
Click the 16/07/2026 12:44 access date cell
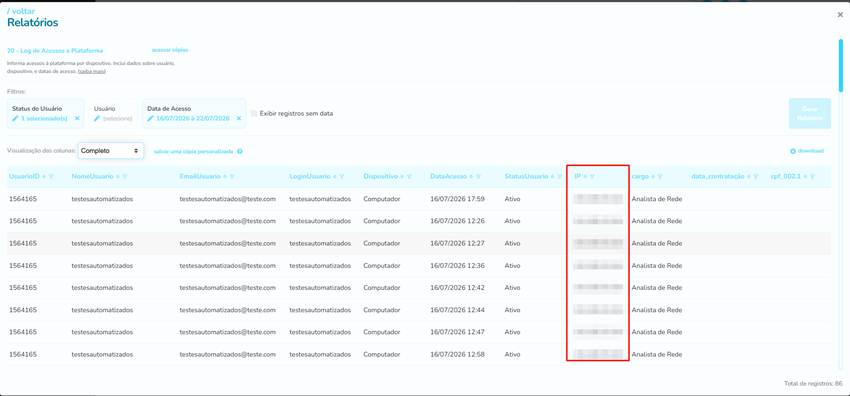coord(457,310)
